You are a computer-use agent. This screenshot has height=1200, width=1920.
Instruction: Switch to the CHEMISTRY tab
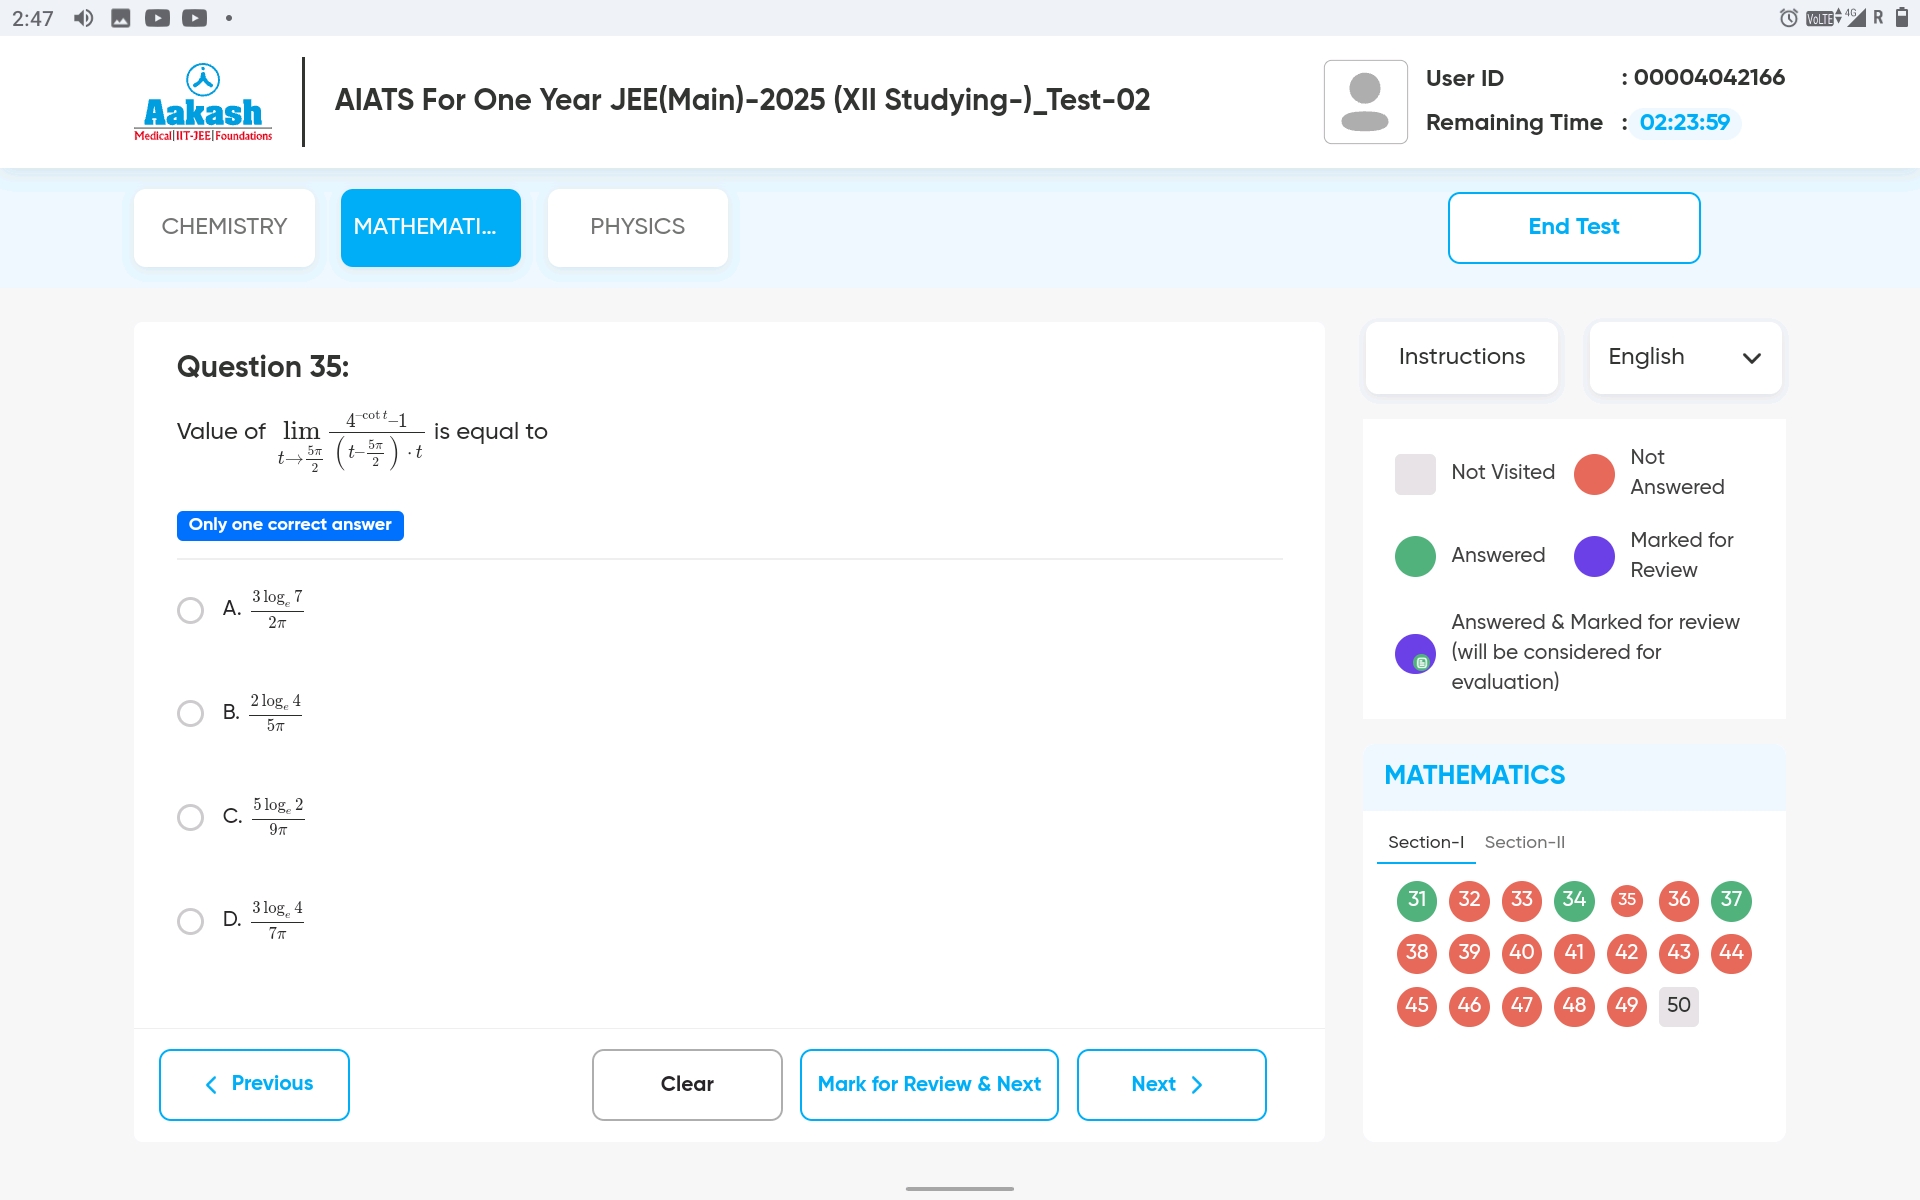click(x=224, y=227)
